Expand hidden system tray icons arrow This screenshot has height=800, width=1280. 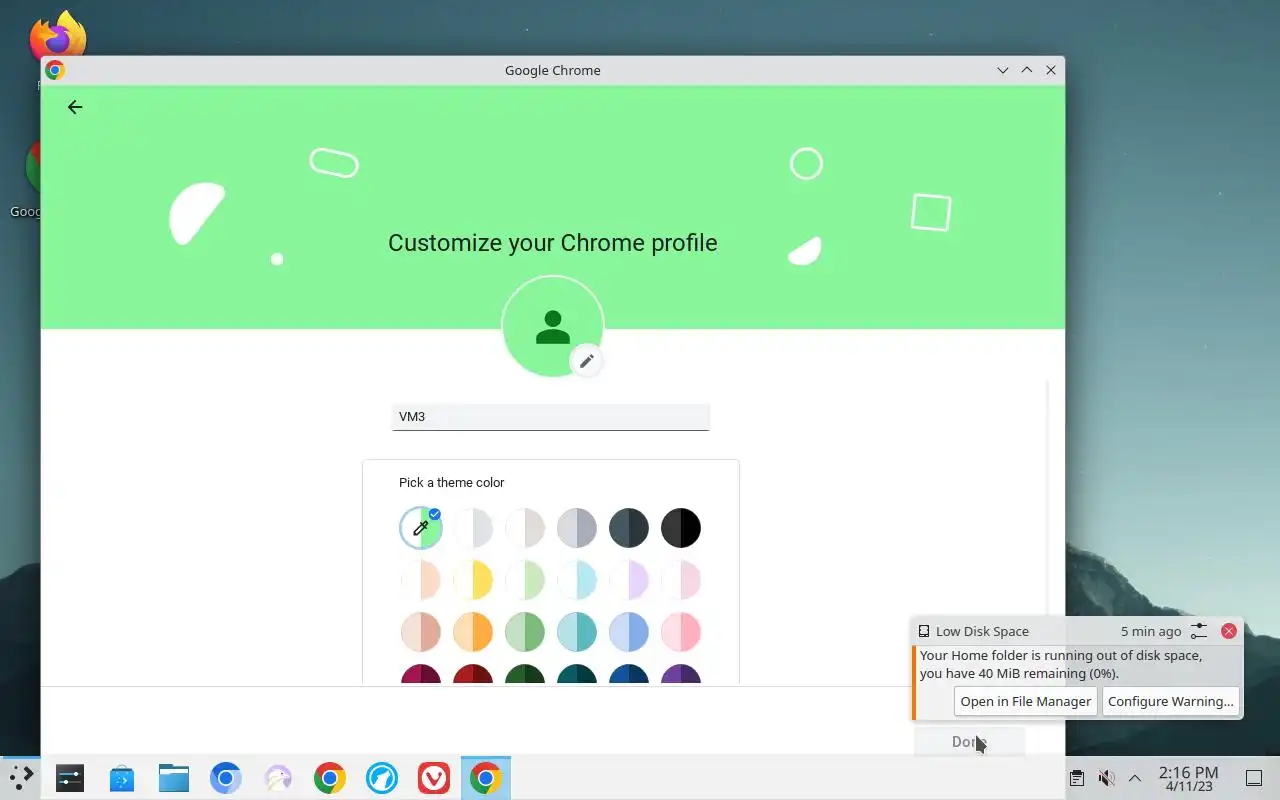(x=1135, y=778)
